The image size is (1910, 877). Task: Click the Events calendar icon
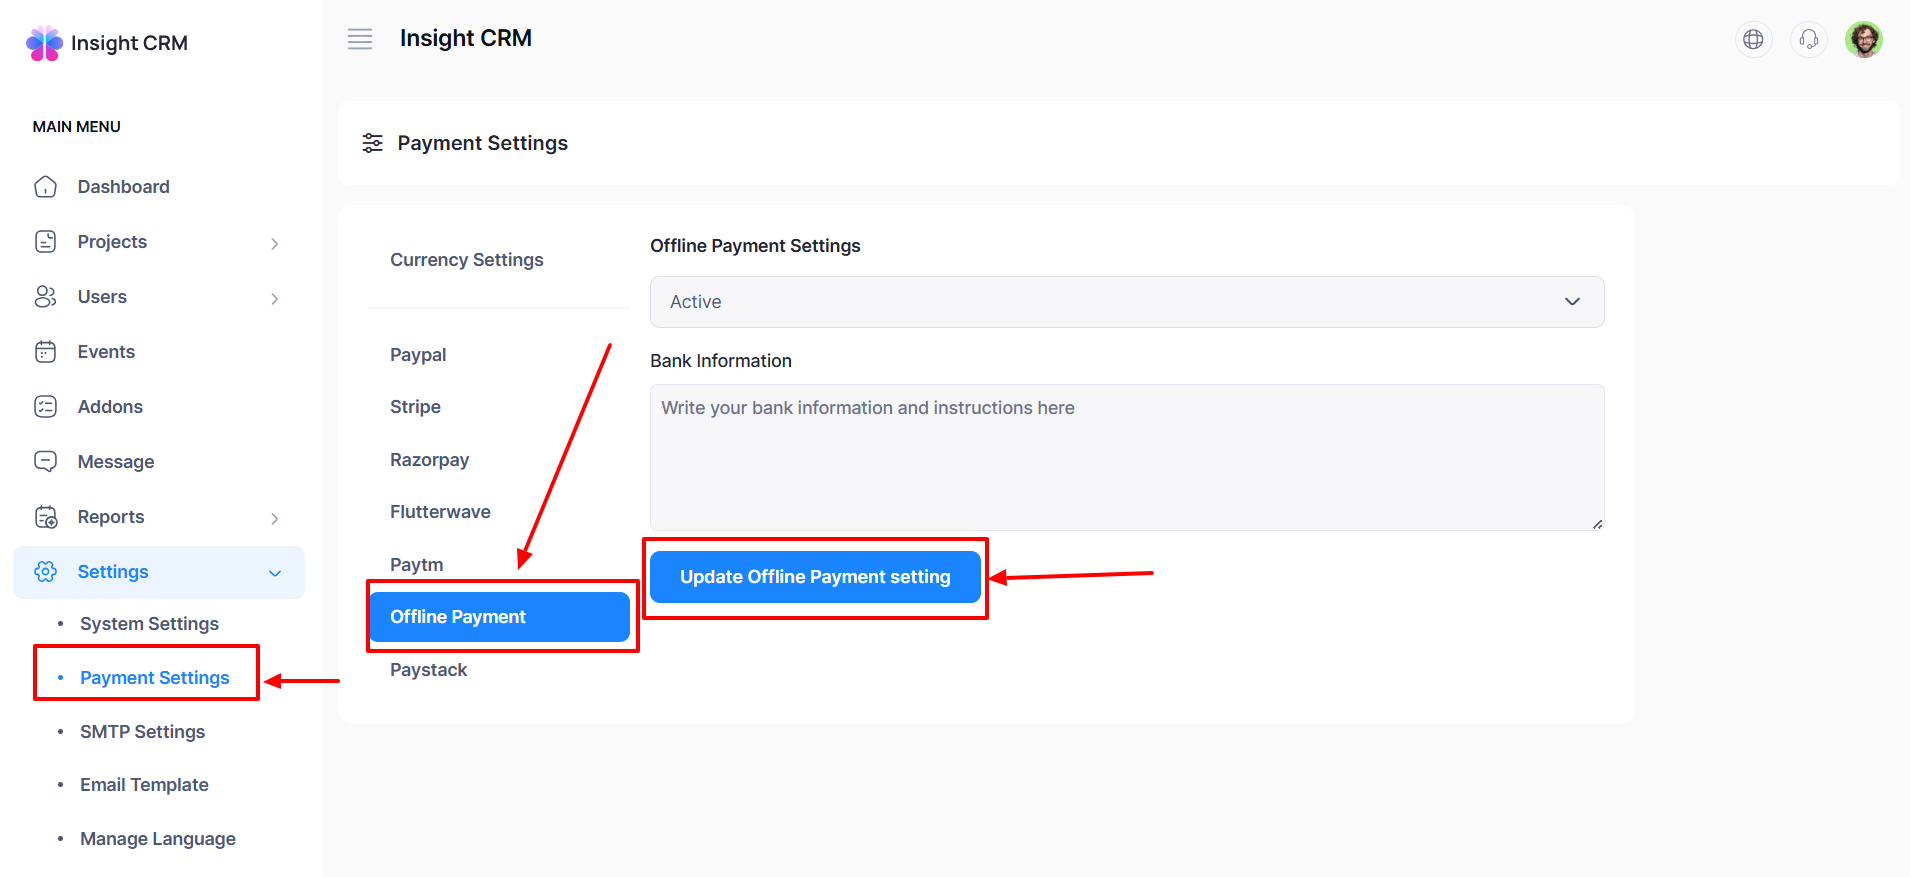pos(46,352)
